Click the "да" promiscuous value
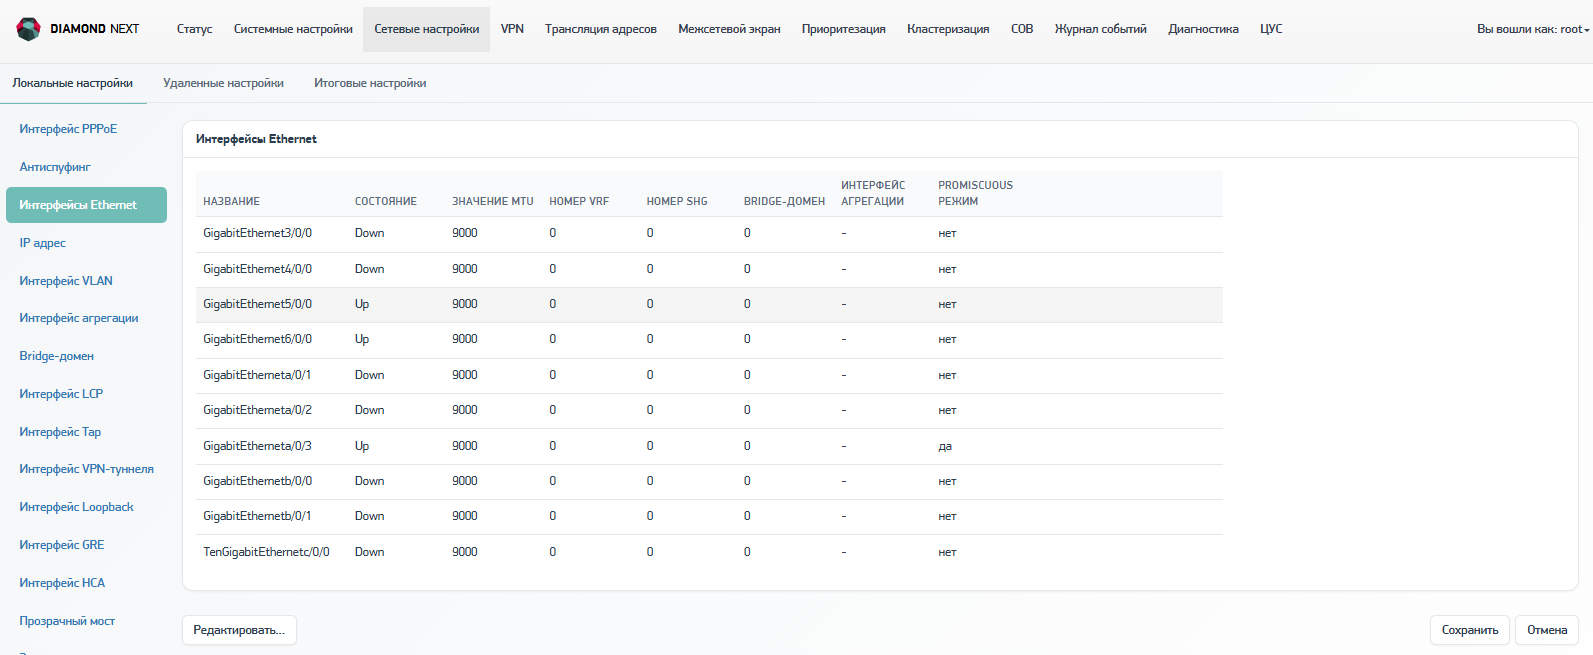Viewport: 1593px width, 655px height. click(x=945, y=447)
